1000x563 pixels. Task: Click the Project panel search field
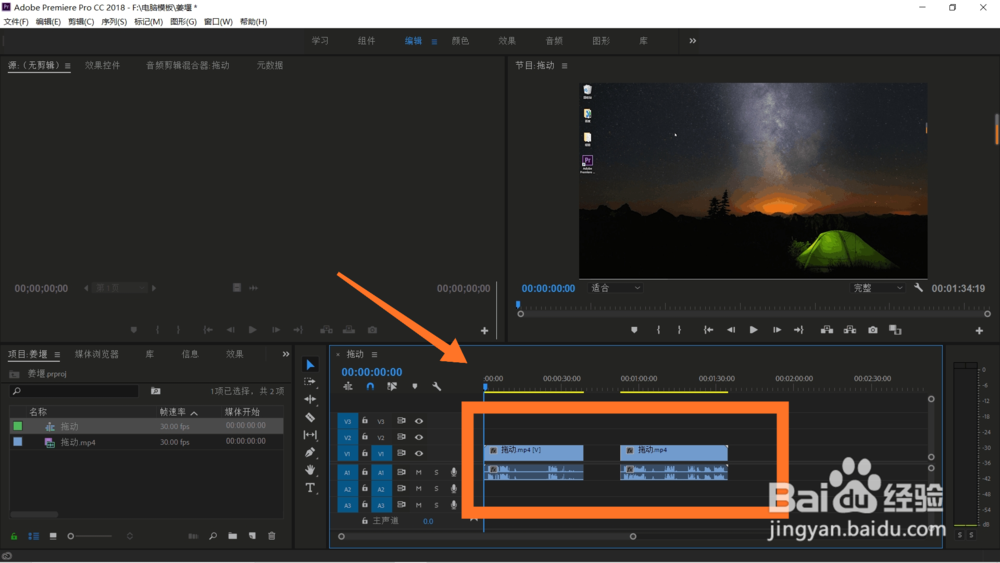[75, 391]
